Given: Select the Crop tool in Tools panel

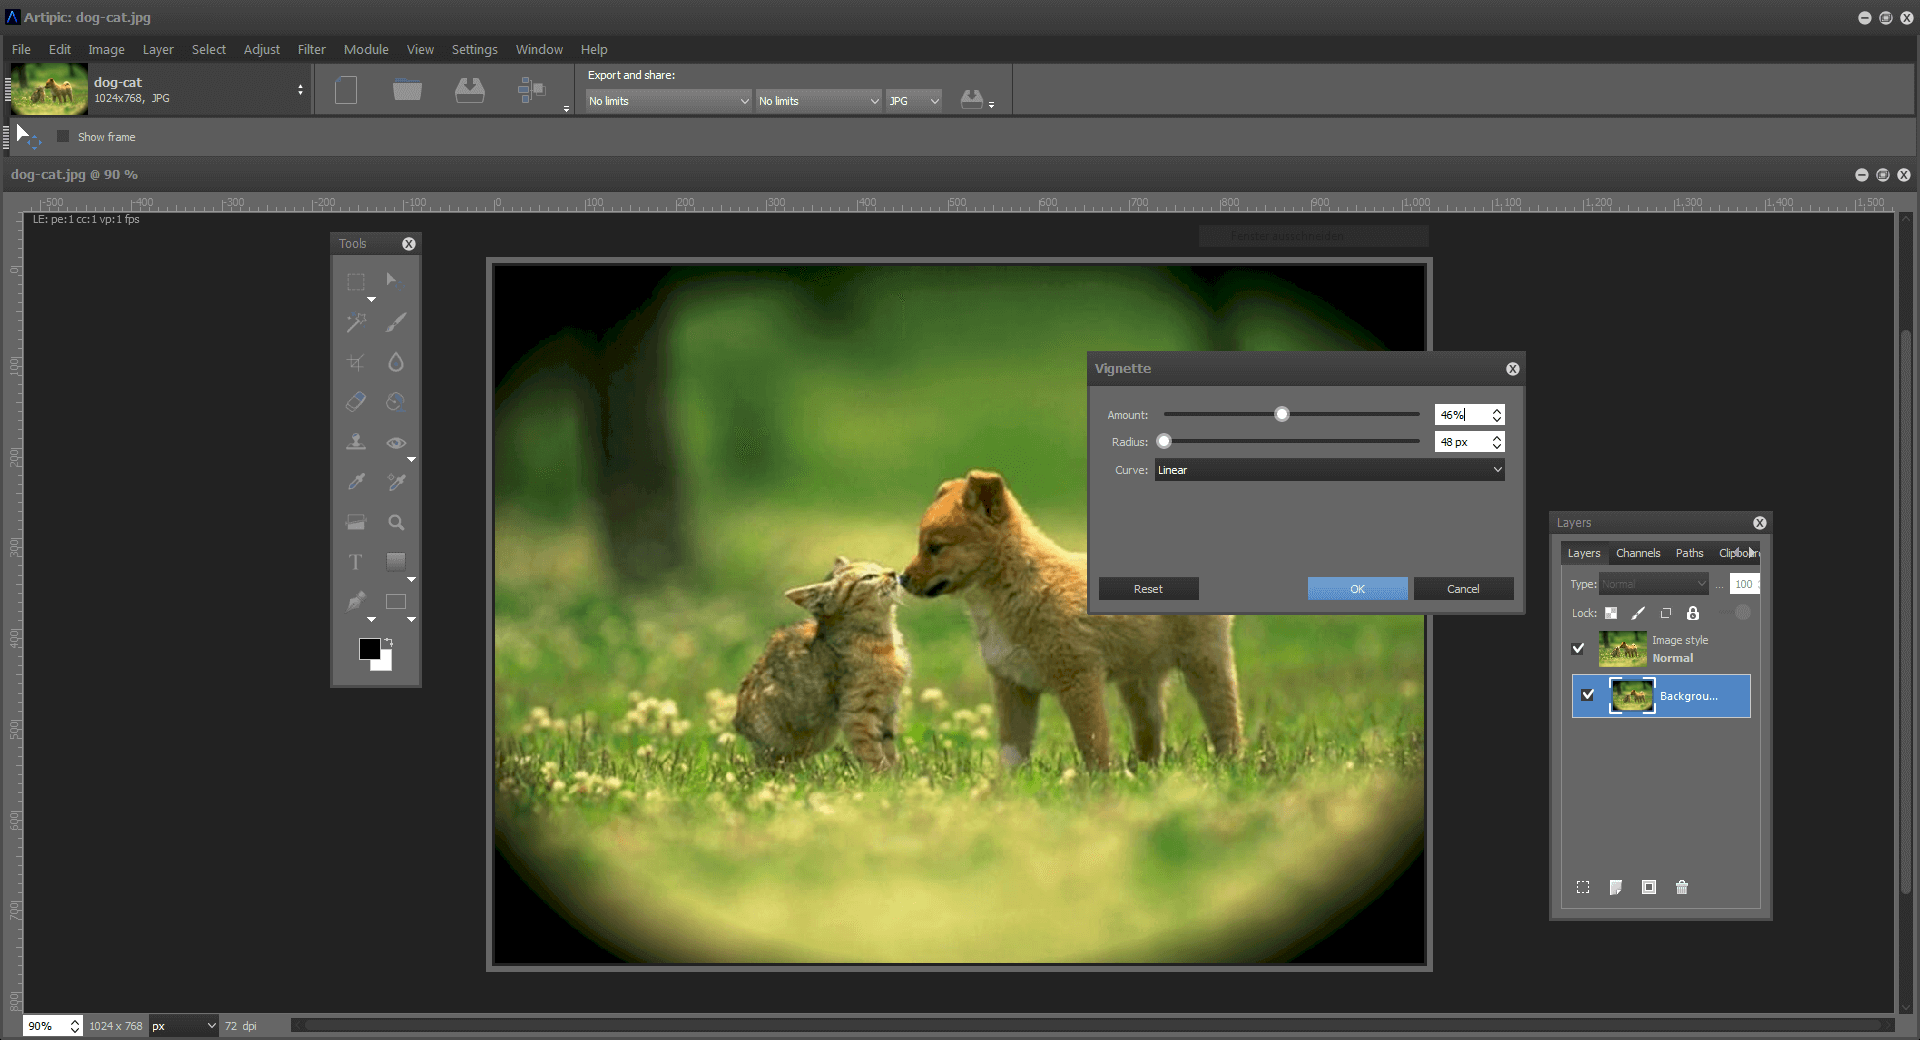Looking at the screenshot, I should tap(356, 362).
